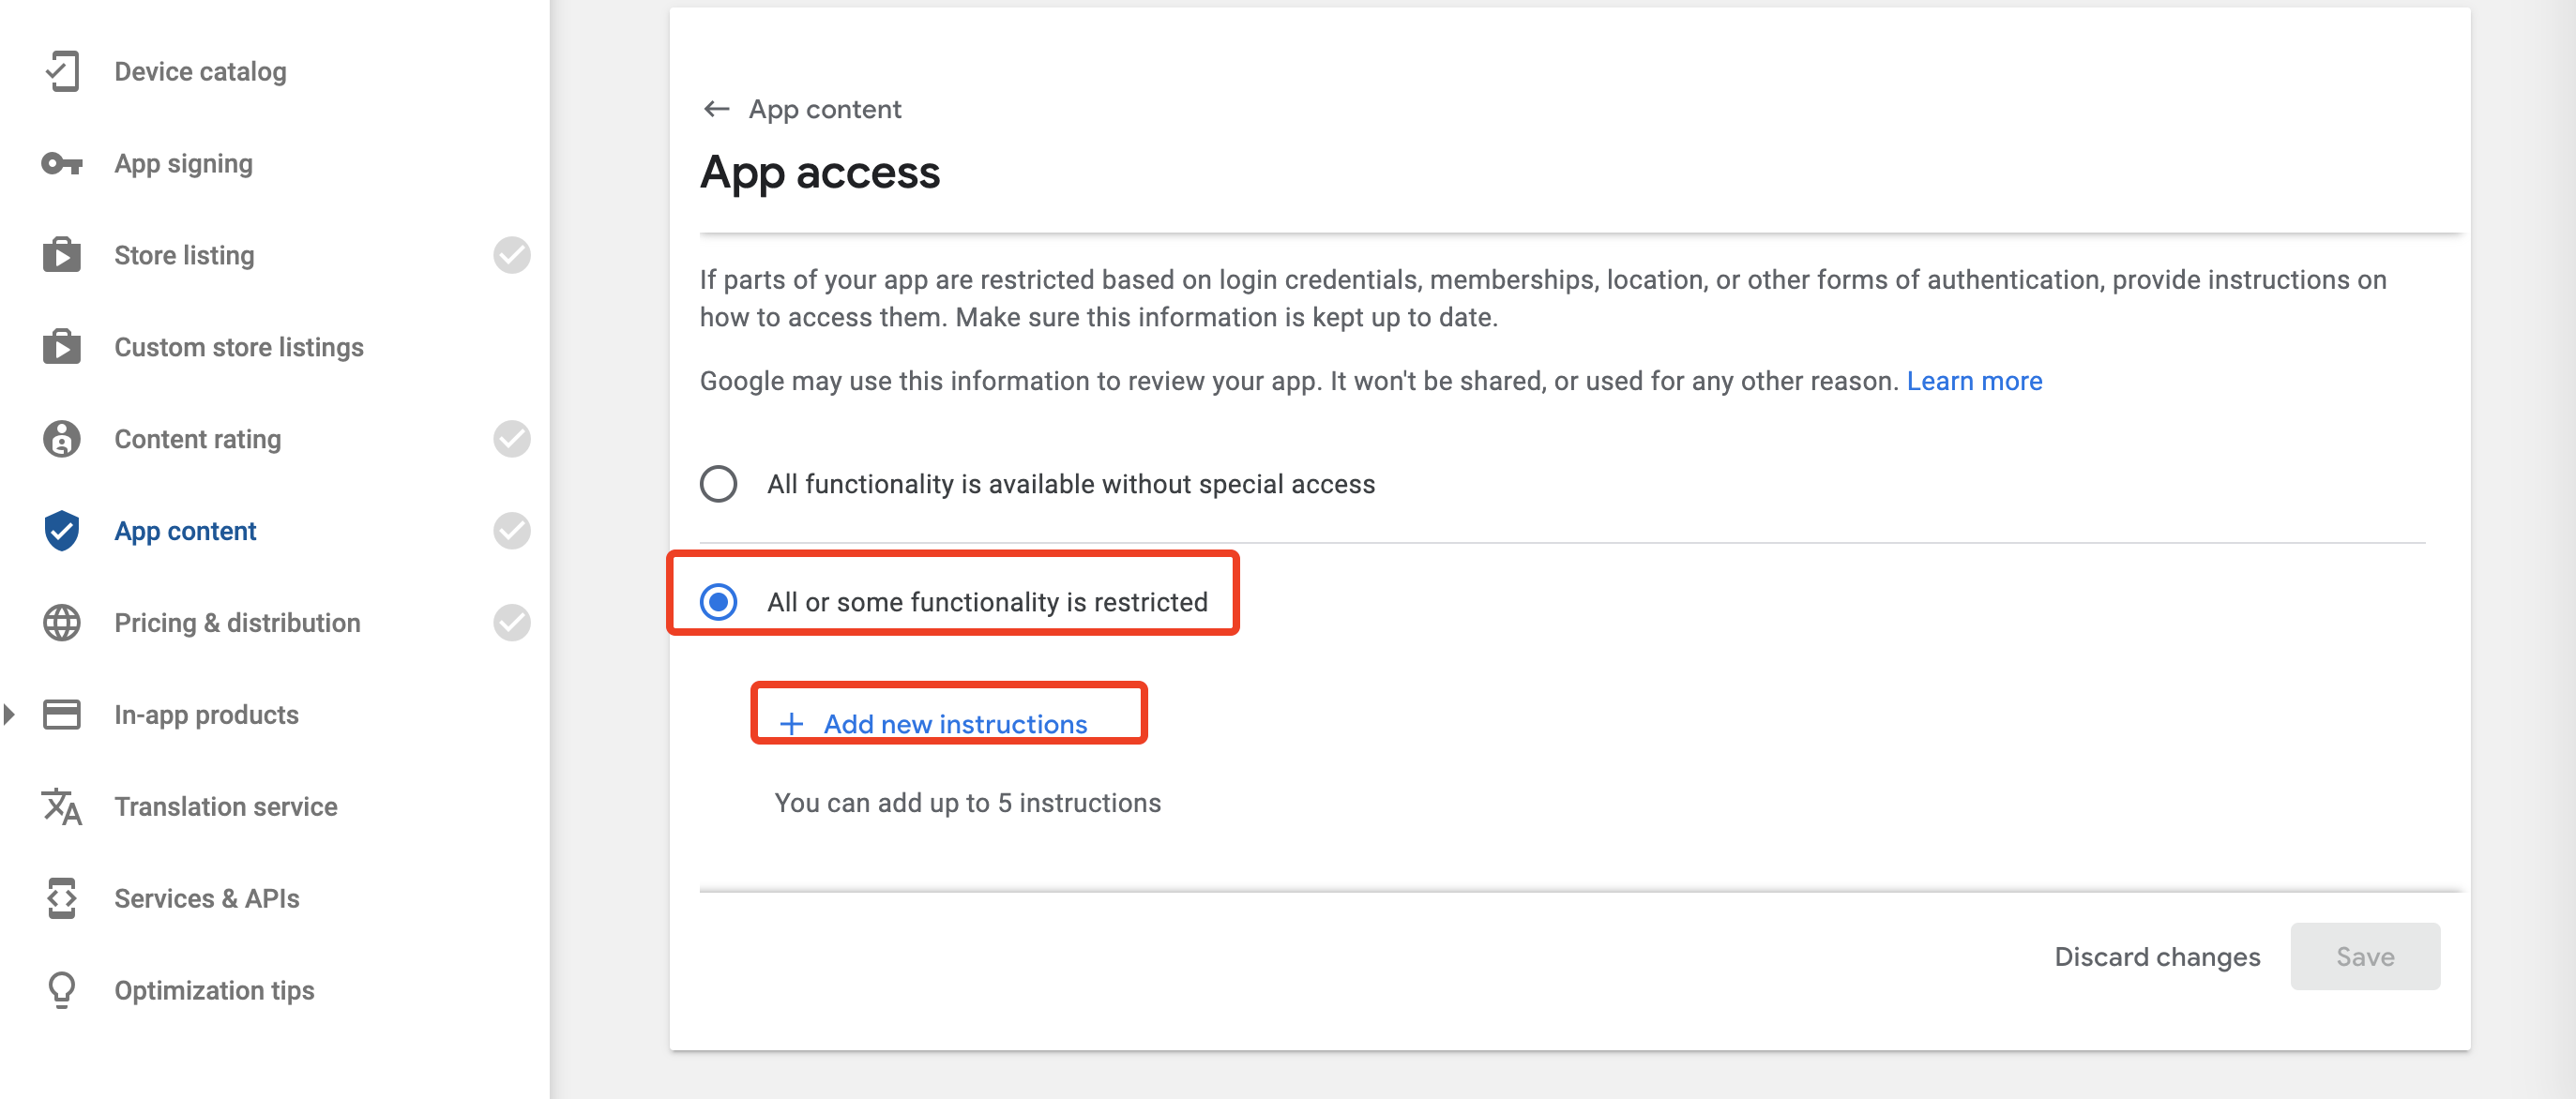Open App signing via the key icon
Image resolution: width=2576 pixels, height=1099 pixels.
tap(62, 163)
